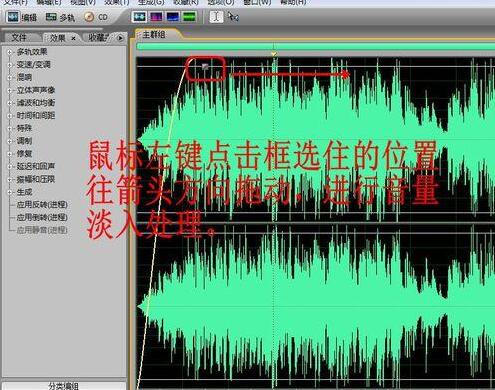Image resolution: width=495 pixels, height=390 pixels.
Task: Open CD view disc icon
Action: 89,17
